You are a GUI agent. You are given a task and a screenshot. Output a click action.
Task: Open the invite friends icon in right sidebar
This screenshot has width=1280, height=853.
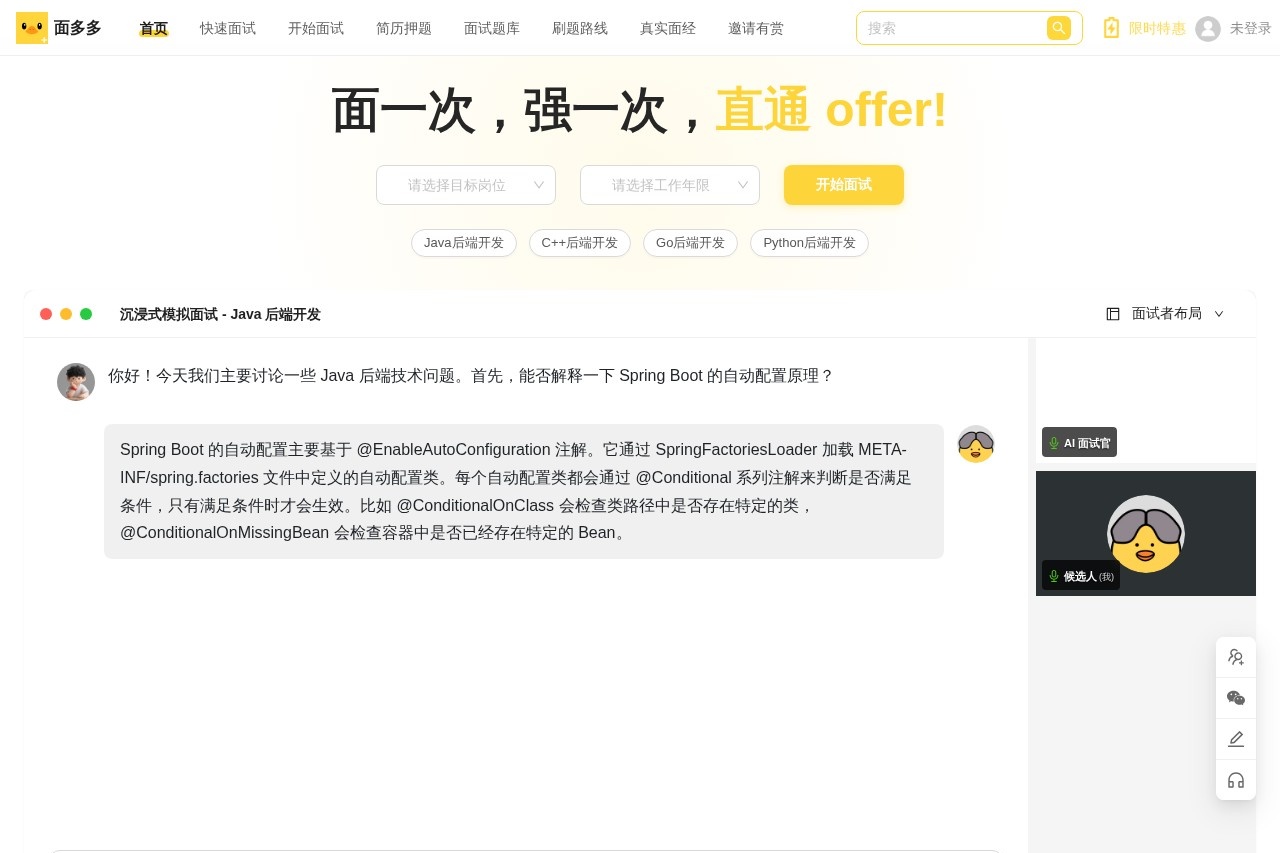coord(1236,657)
